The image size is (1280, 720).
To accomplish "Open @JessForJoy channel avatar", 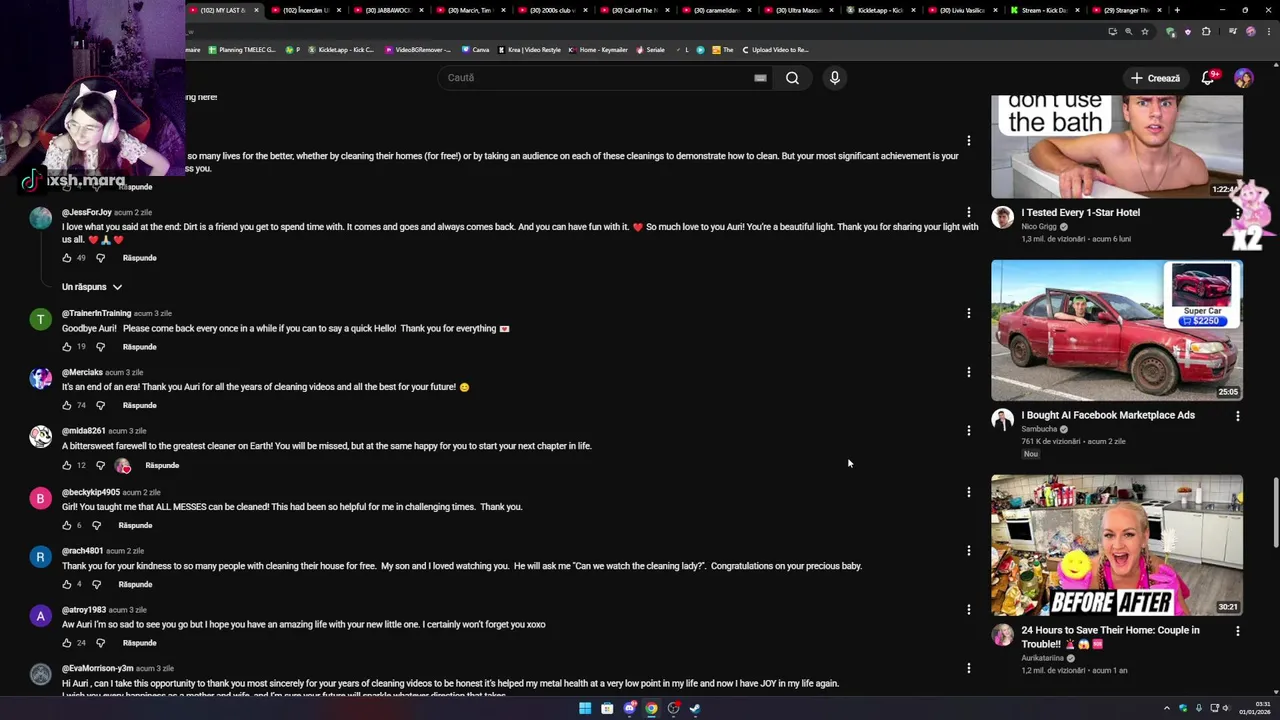I will pos(40,218).
